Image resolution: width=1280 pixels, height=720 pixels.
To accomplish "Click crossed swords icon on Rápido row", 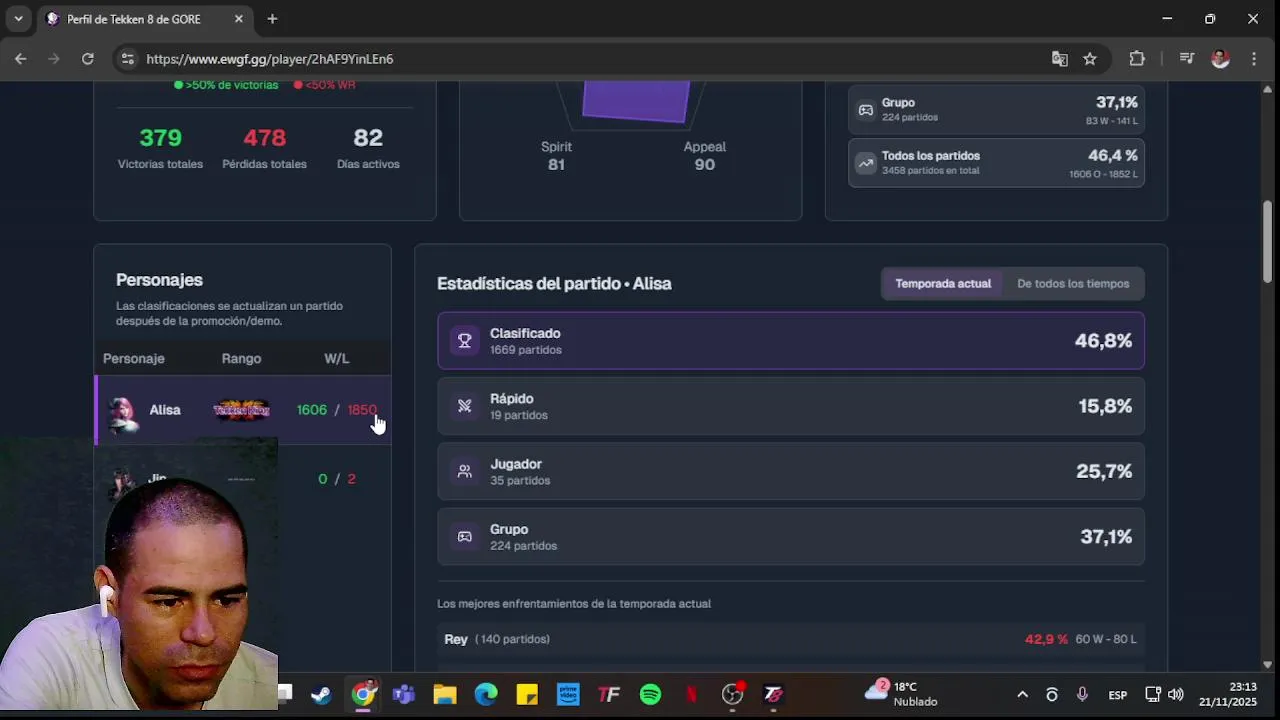I will point(464,406).
